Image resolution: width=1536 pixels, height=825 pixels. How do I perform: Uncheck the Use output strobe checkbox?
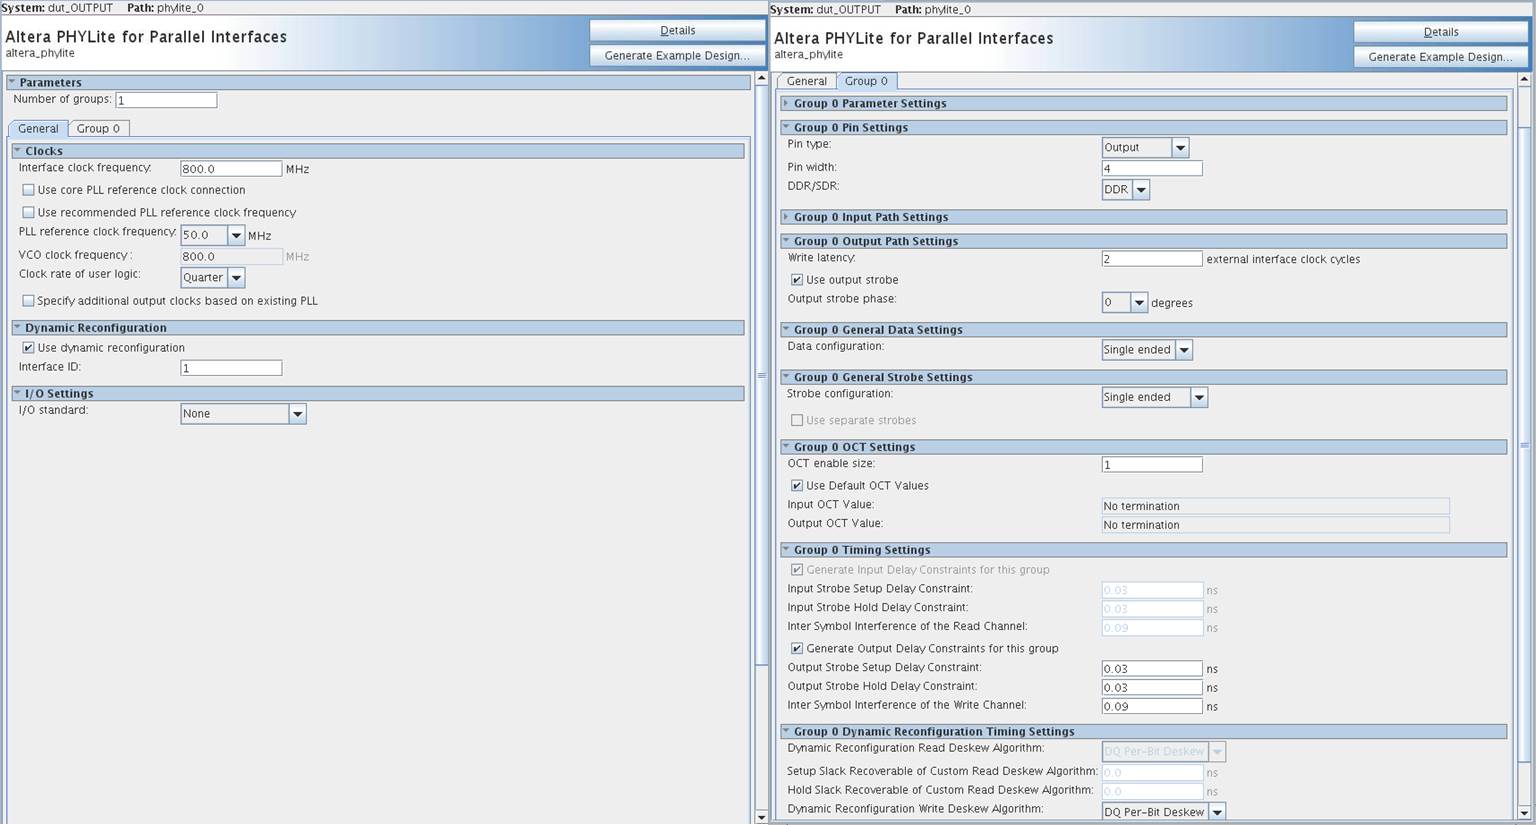coord(797,280)
